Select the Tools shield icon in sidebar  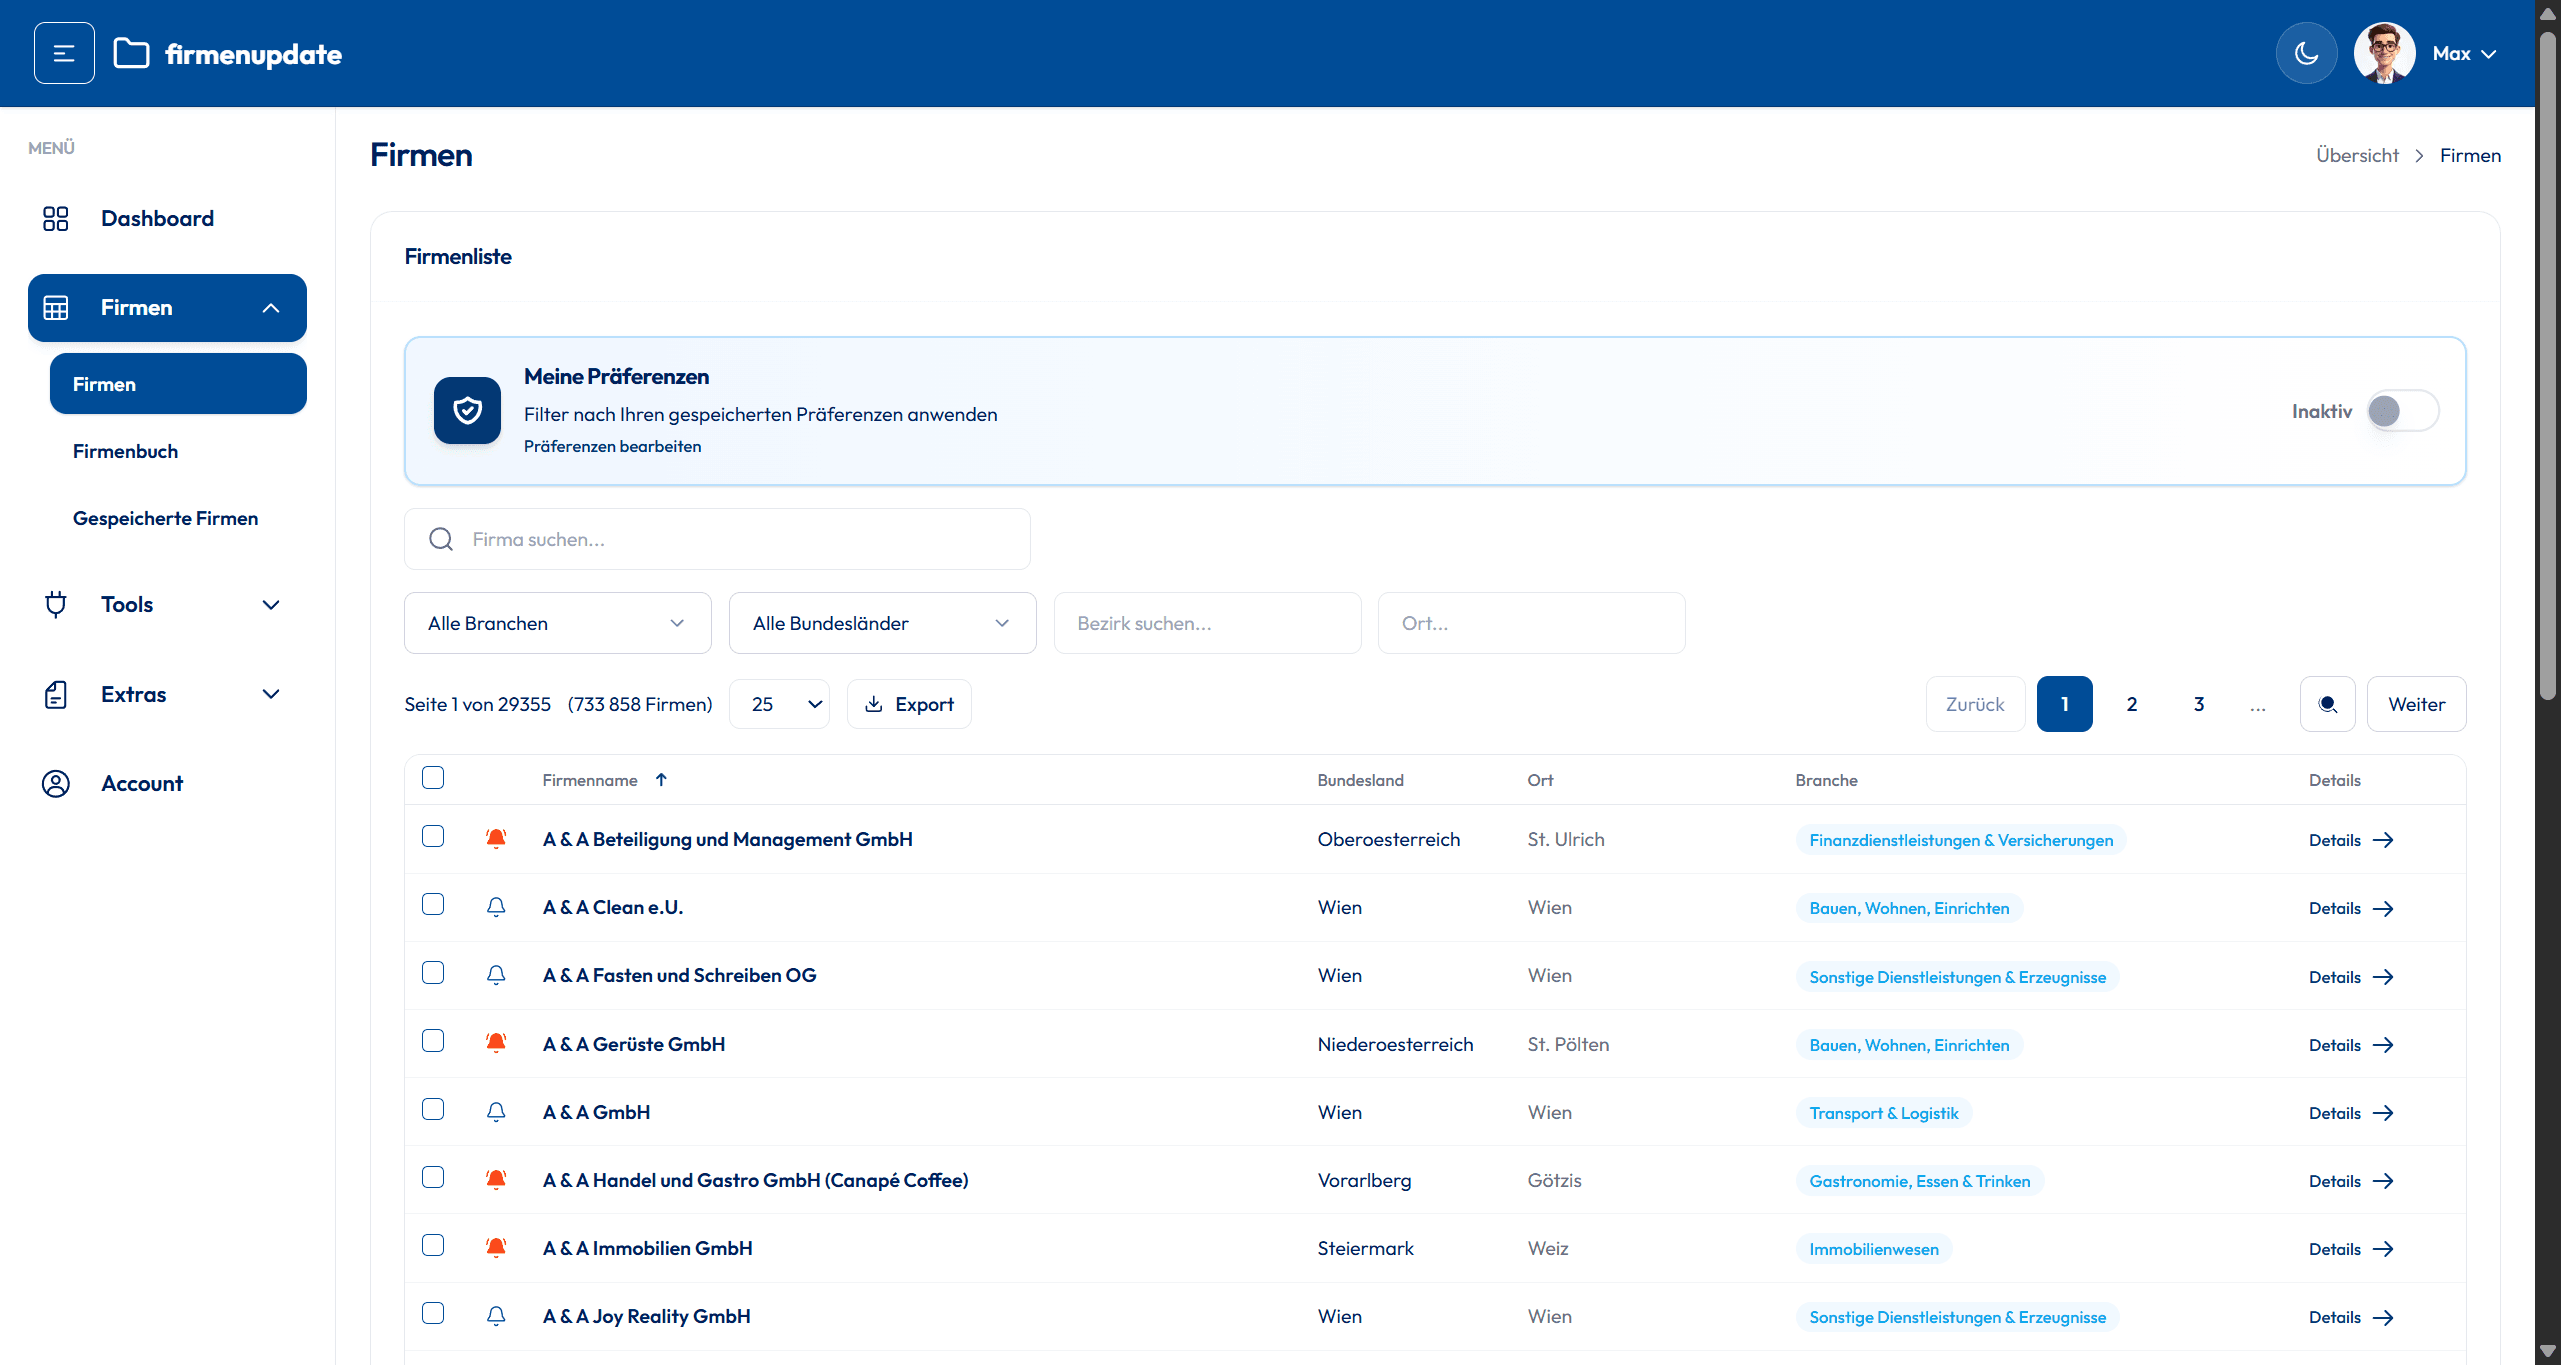tap(56, 604)
